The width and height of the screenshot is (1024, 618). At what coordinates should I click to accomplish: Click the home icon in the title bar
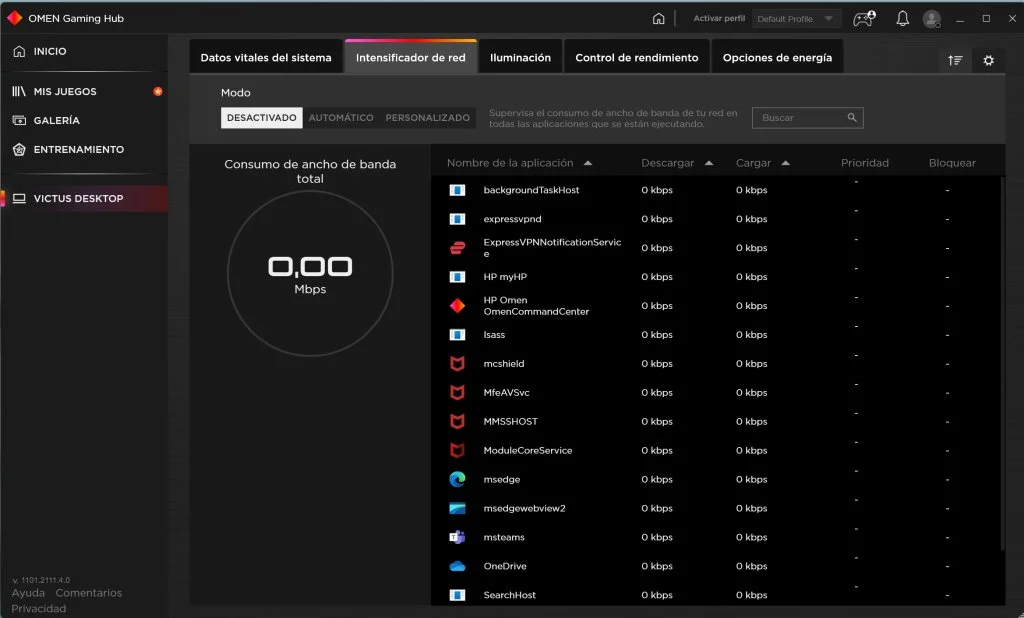tap(658, 18)
